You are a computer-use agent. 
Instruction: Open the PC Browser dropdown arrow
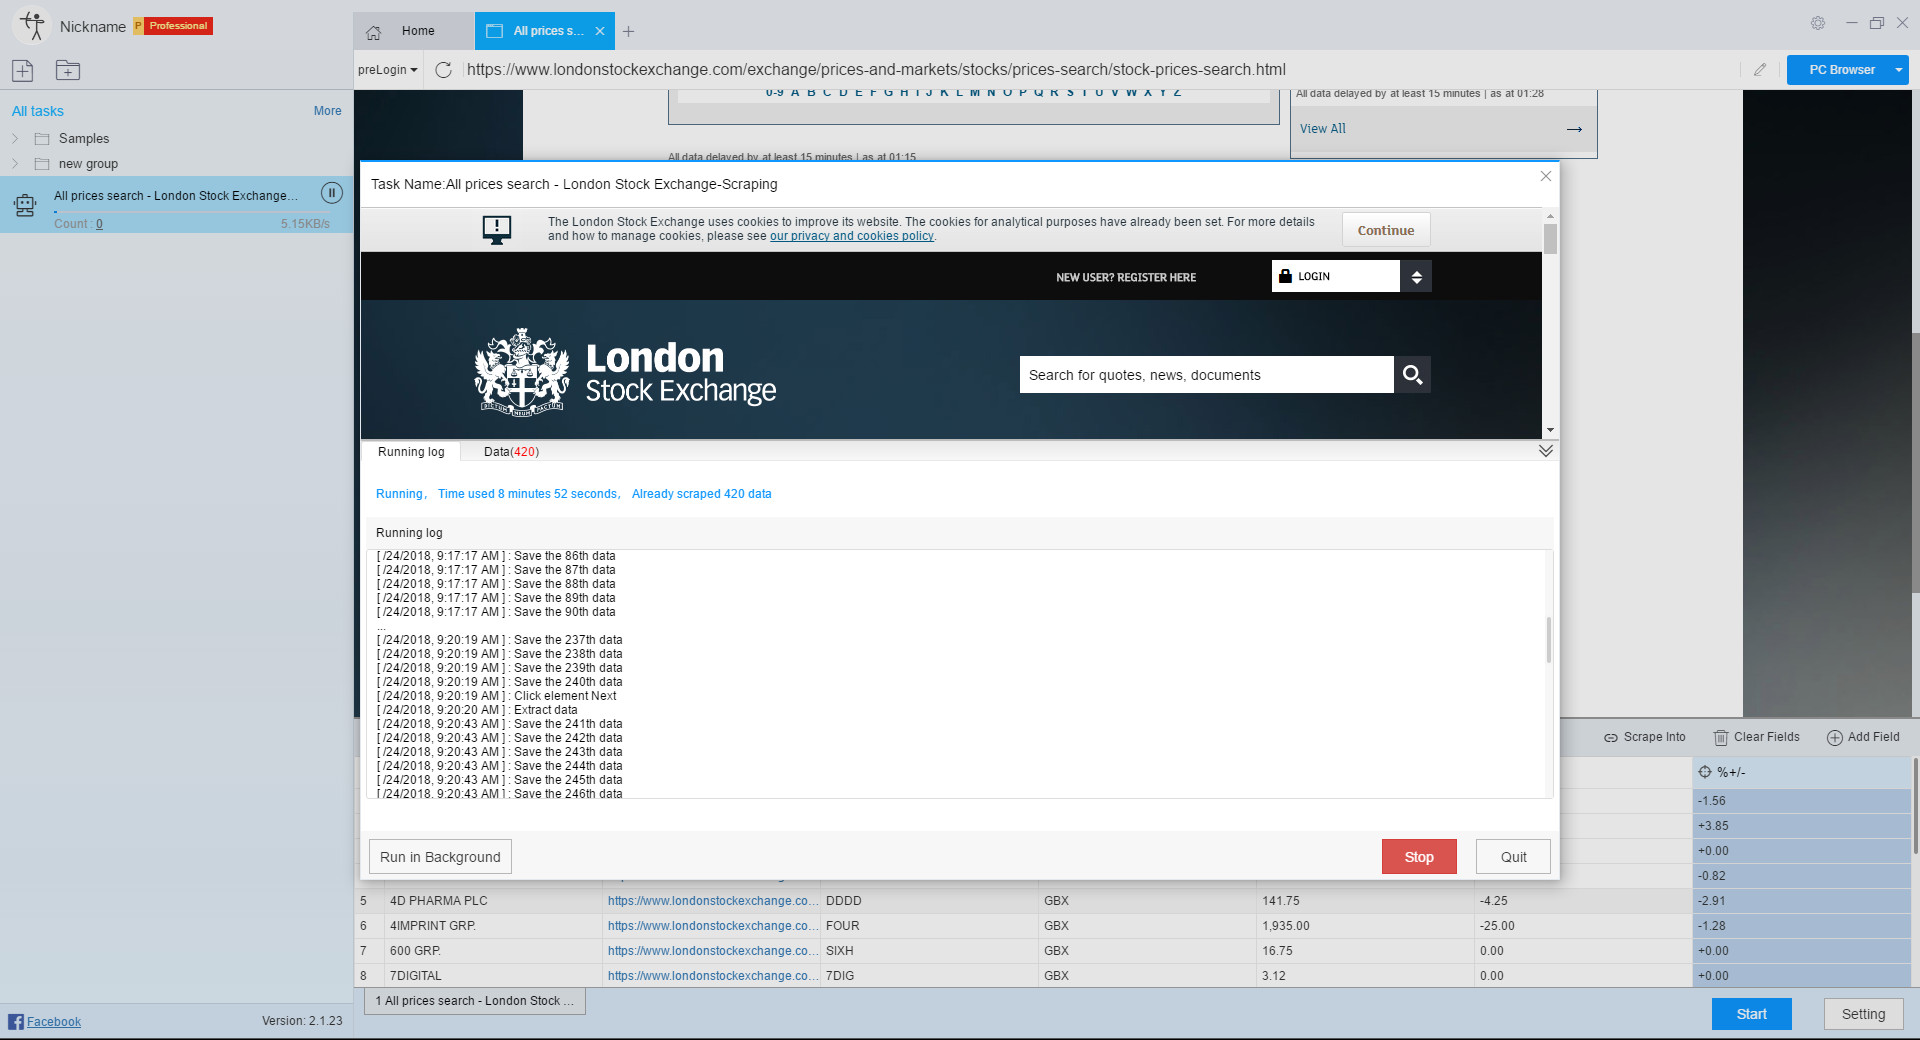pyautogui.click(x=1898, y=70)
